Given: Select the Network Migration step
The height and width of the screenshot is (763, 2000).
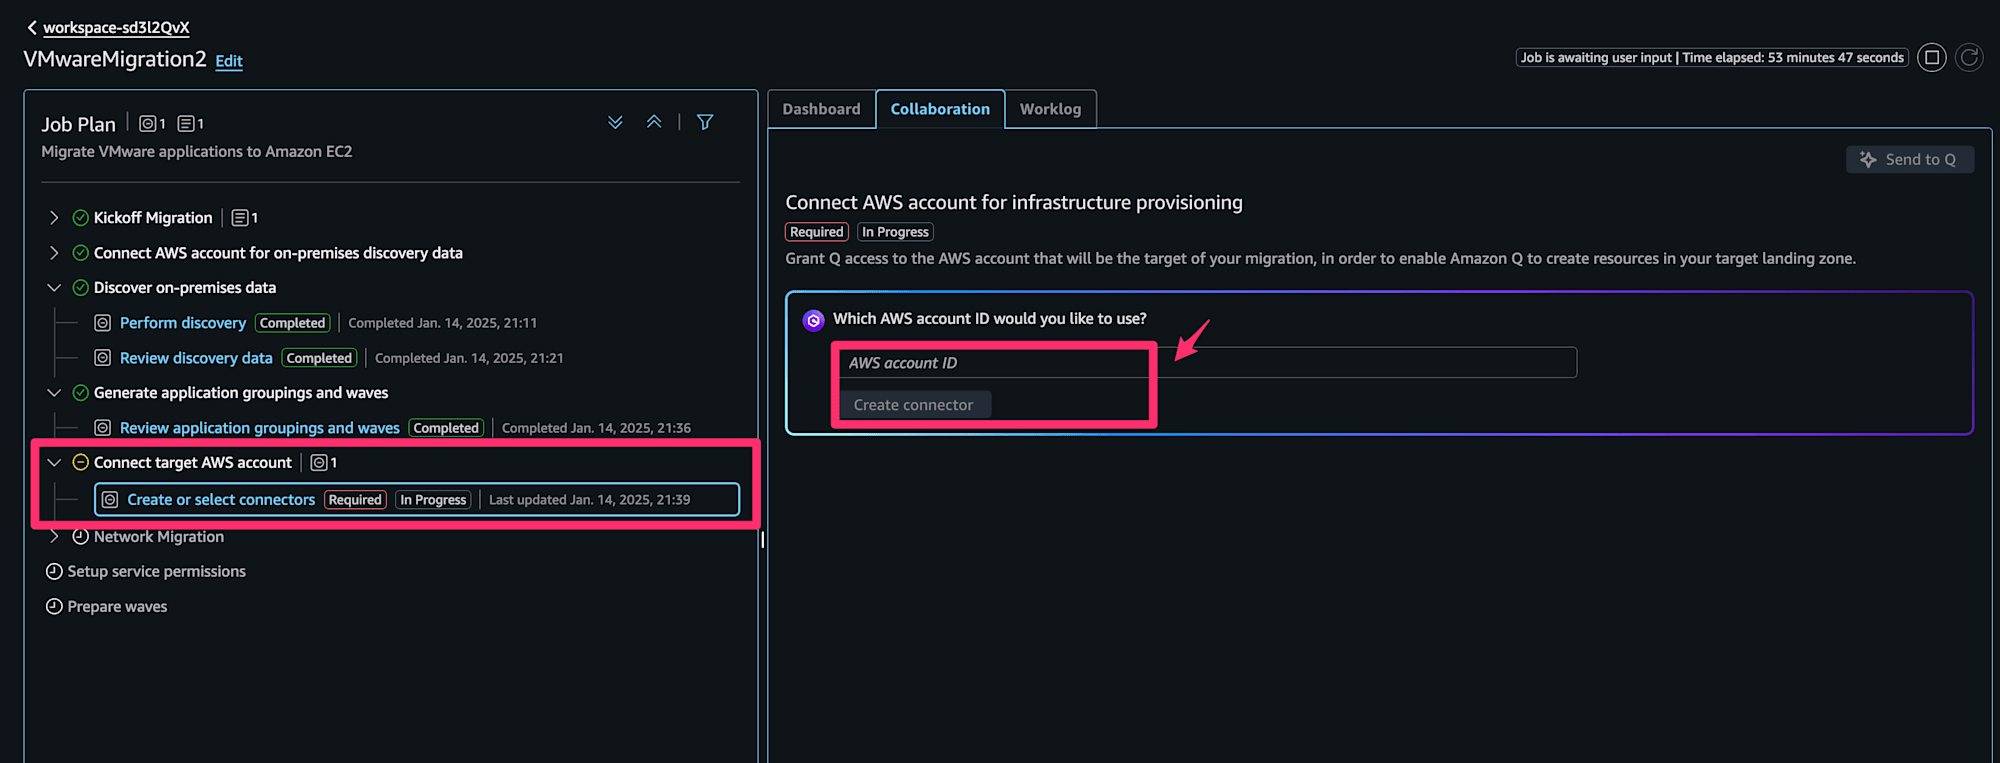Looking at the screenshot, I should [159, 537].
